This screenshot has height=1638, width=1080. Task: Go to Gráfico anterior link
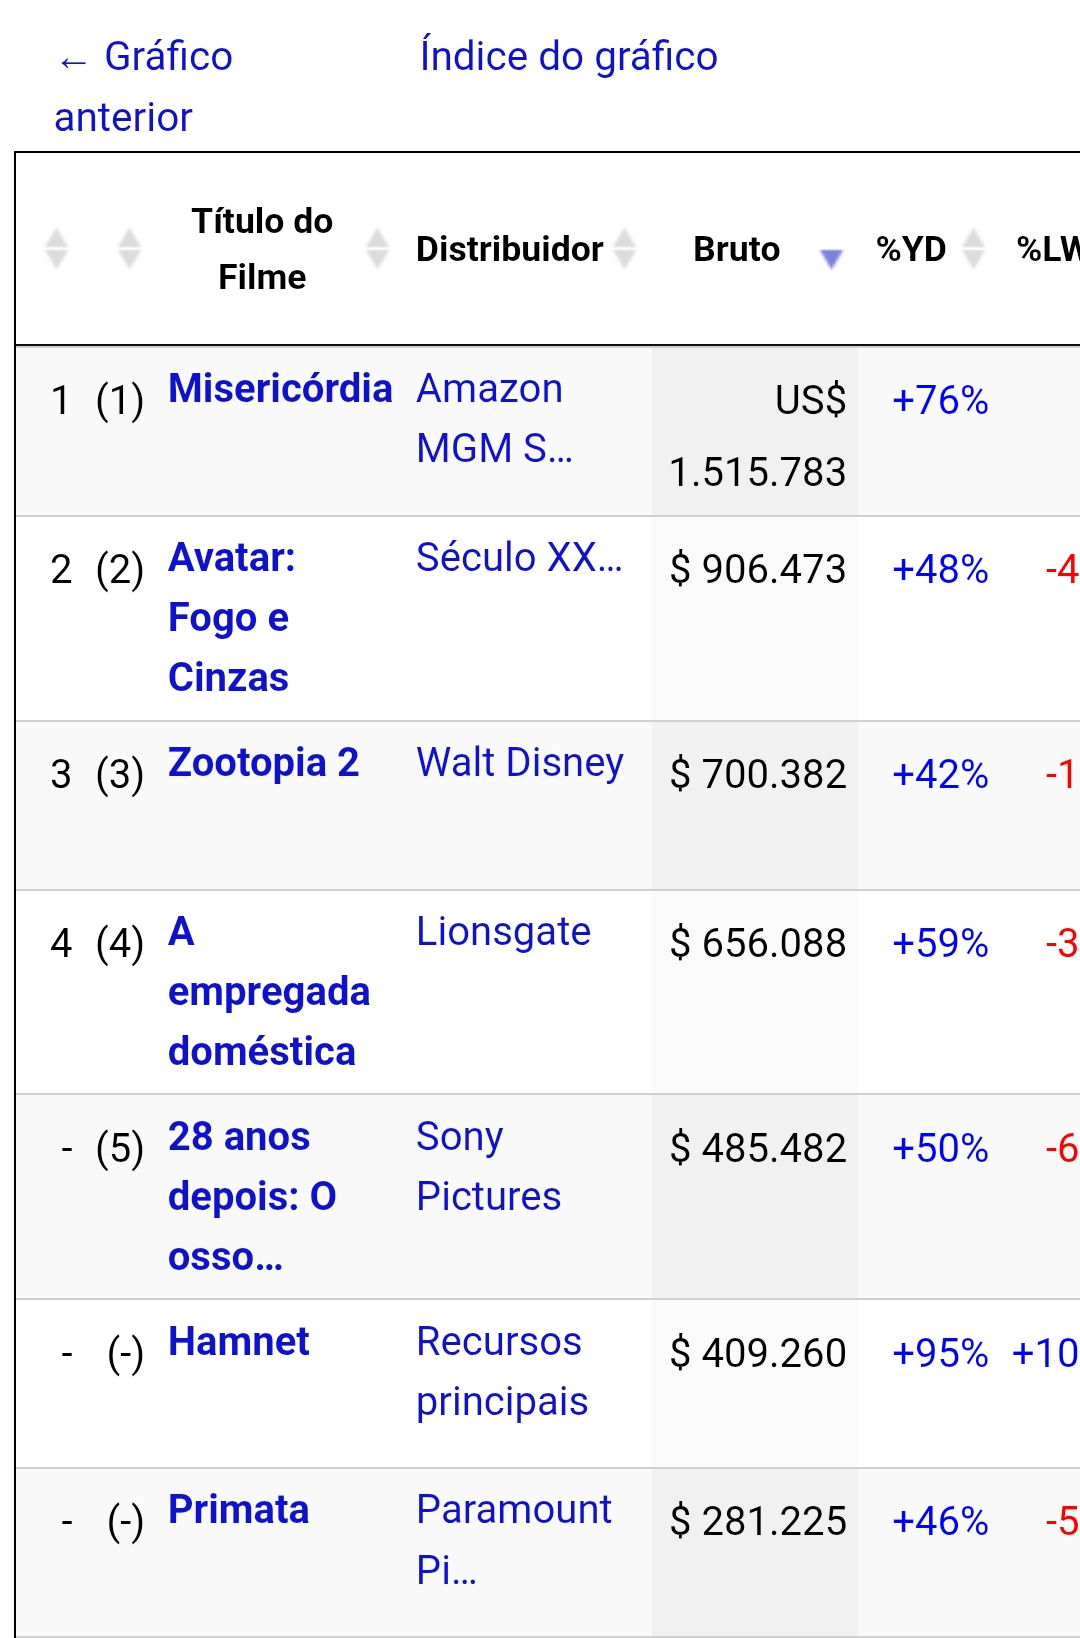(x=143, y=86)
